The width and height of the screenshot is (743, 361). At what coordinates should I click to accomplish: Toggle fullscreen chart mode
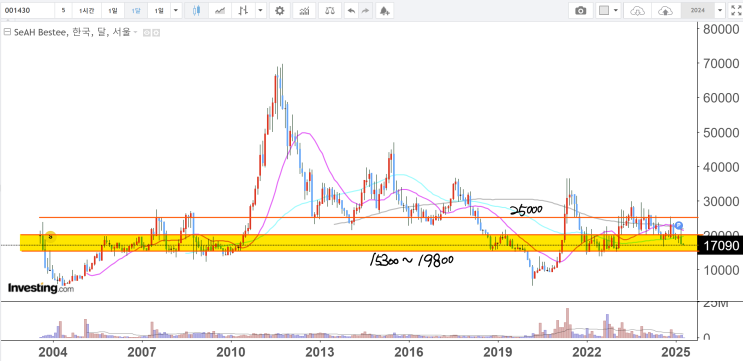(735, 10)
